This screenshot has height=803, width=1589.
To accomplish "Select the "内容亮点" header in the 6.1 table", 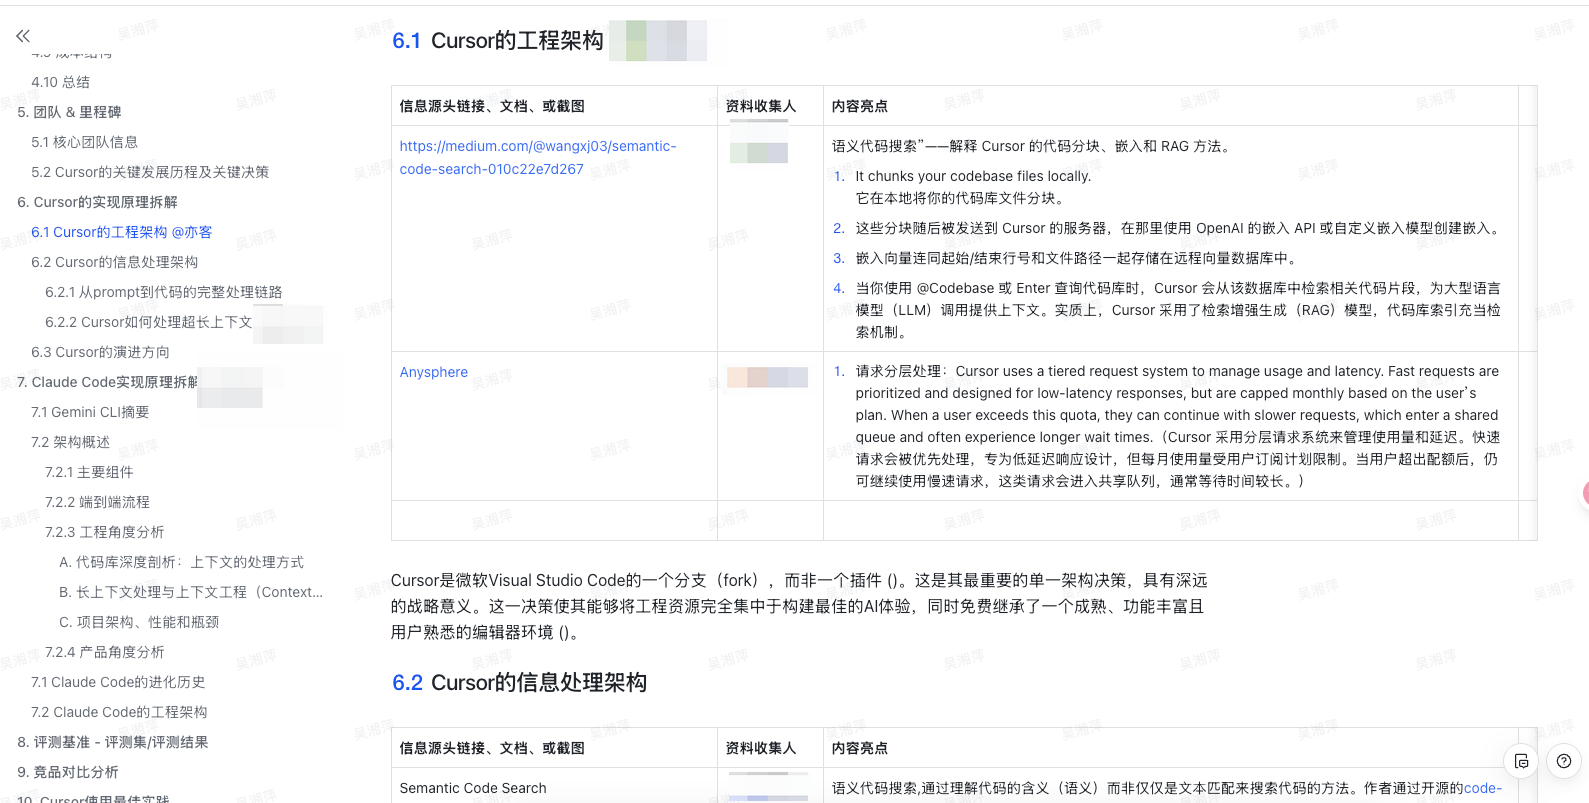I will [860, 106].
